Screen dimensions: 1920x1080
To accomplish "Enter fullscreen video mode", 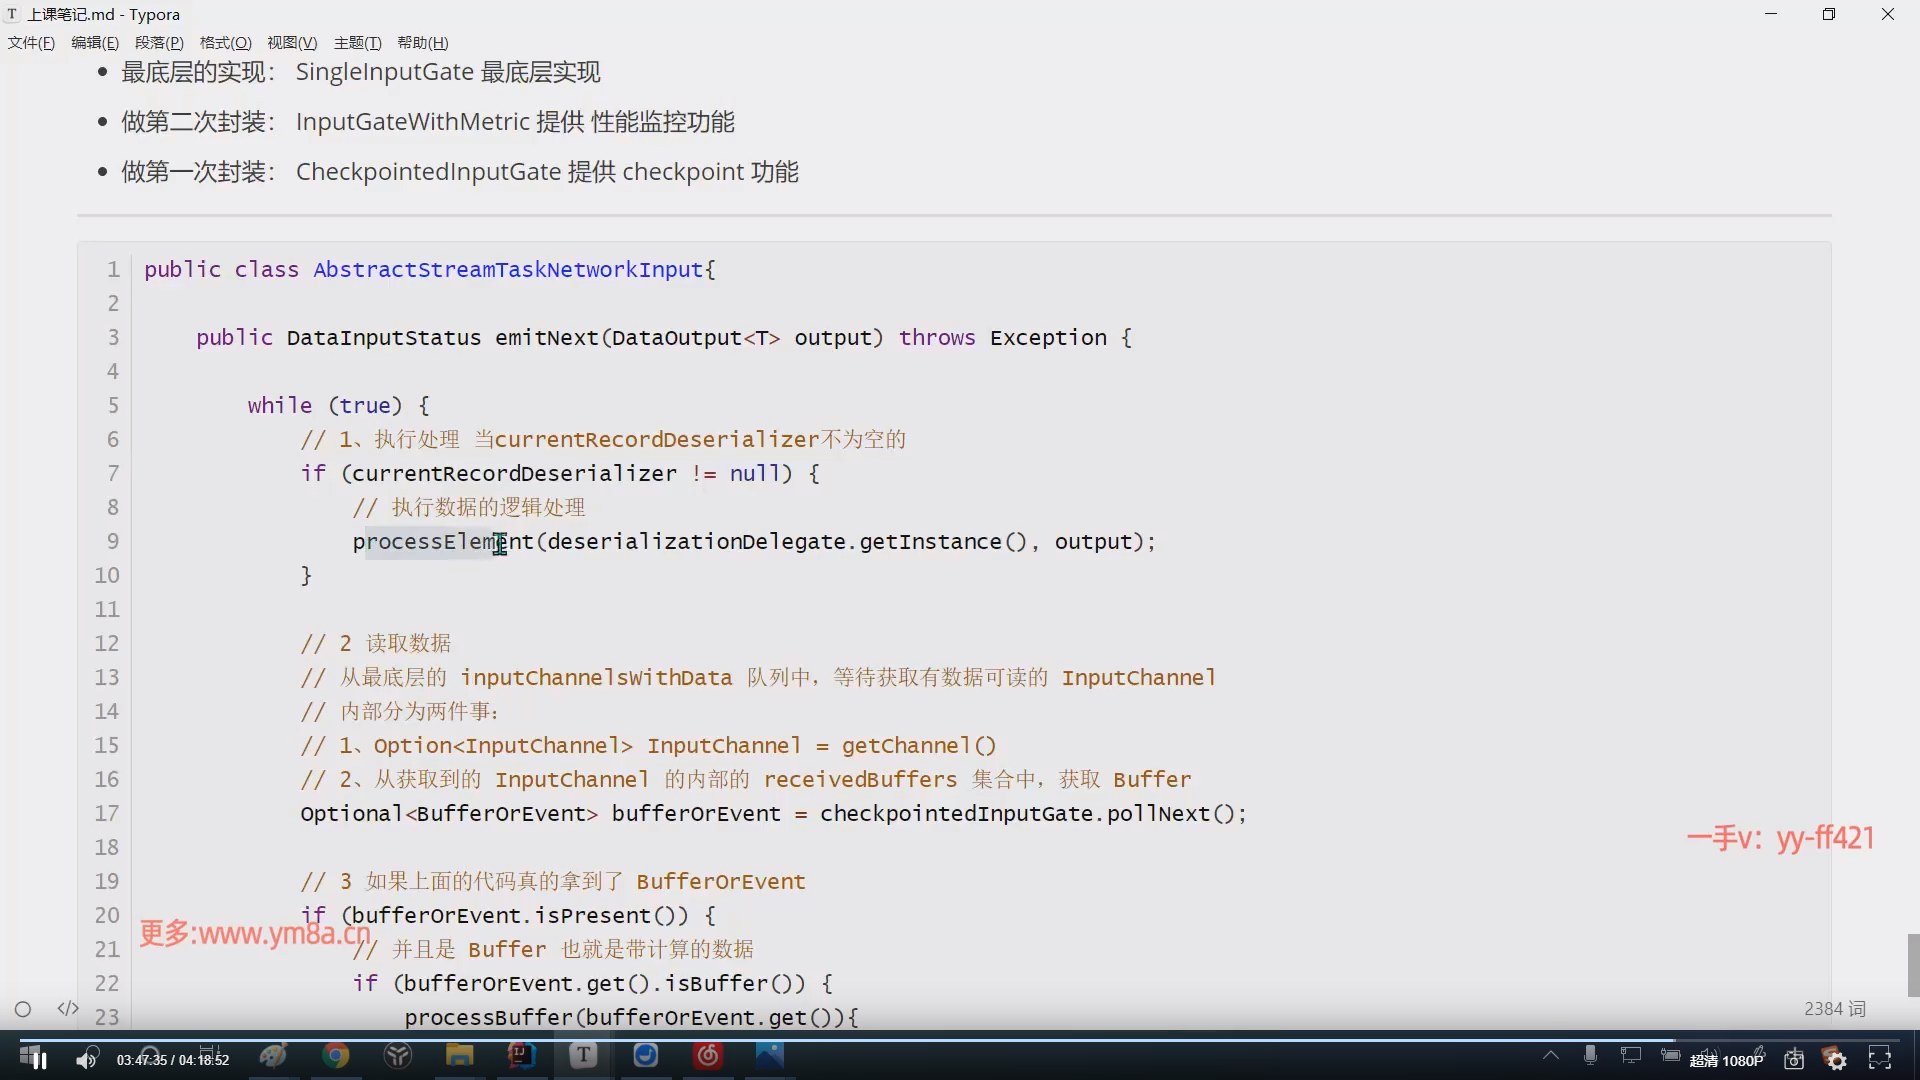I will 1880,1059.
